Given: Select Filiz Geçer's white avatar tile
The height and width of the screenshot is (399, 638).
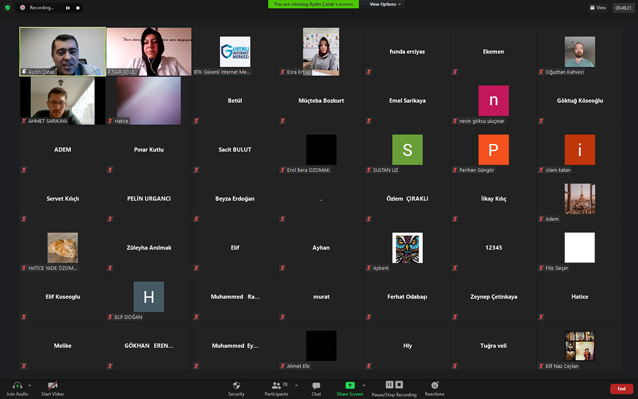Looking at the screenshot, I should pyautogui.click(x=580, y=248).
